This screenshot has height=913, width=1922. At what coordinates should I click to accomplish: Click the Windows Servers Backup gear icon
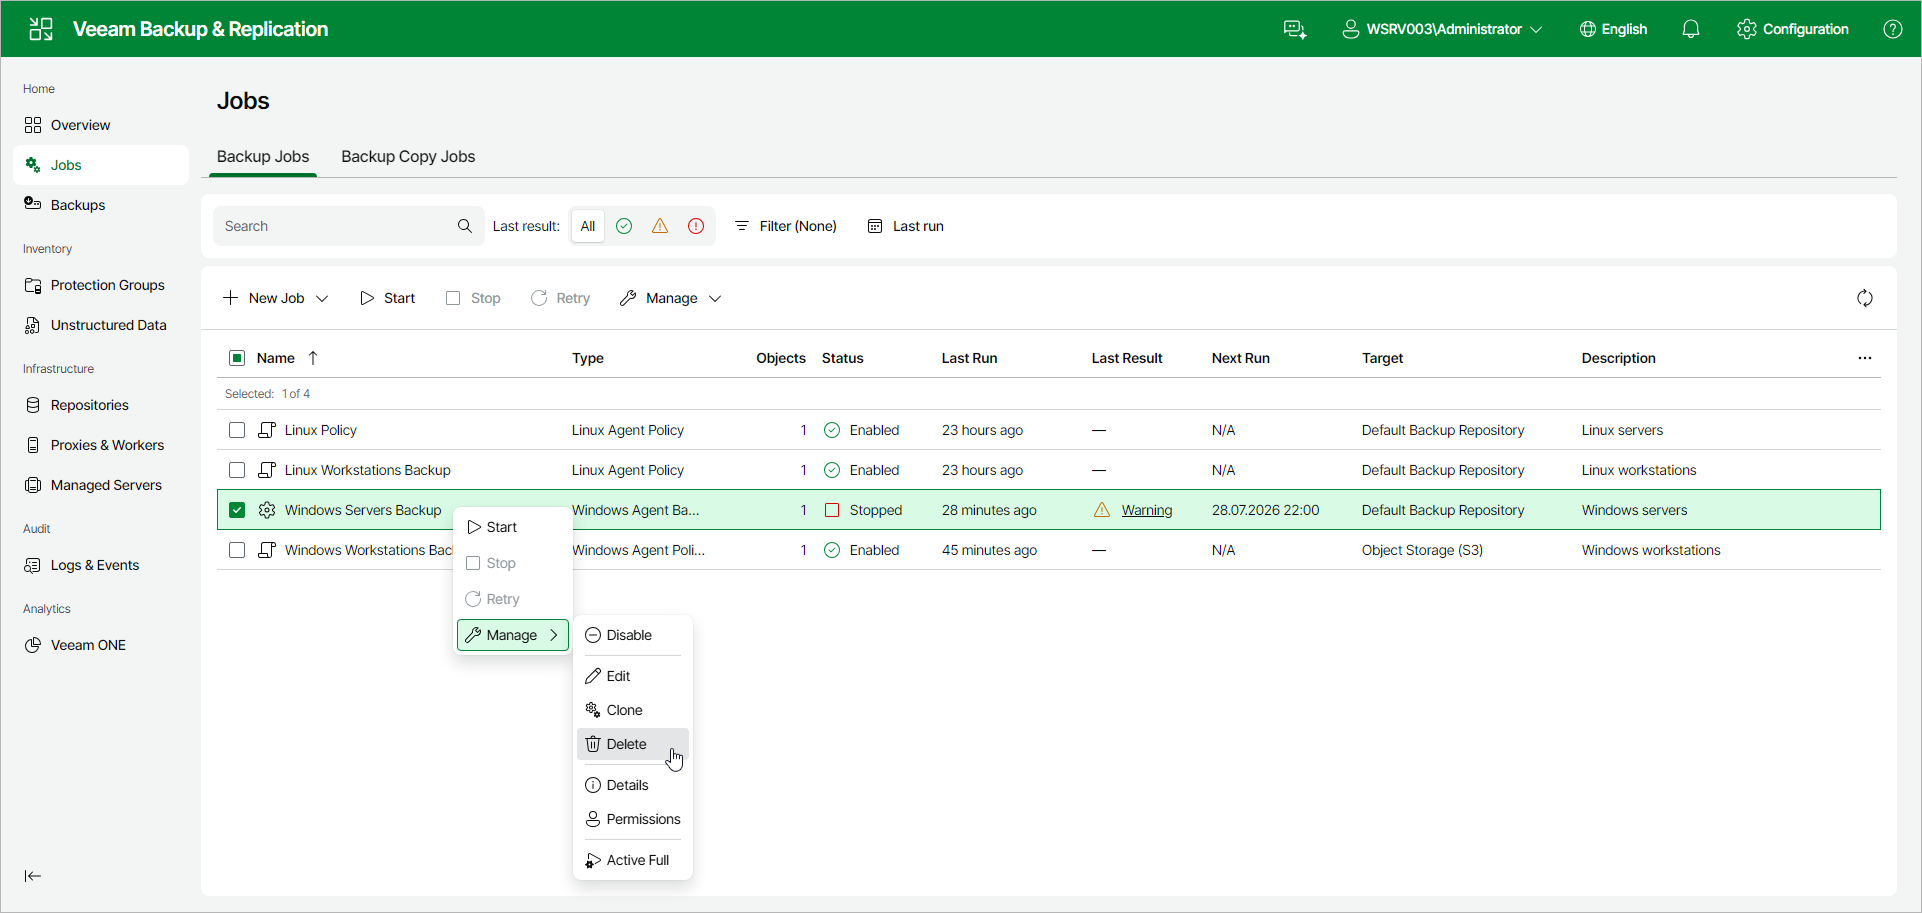click(x=267, y=510)
